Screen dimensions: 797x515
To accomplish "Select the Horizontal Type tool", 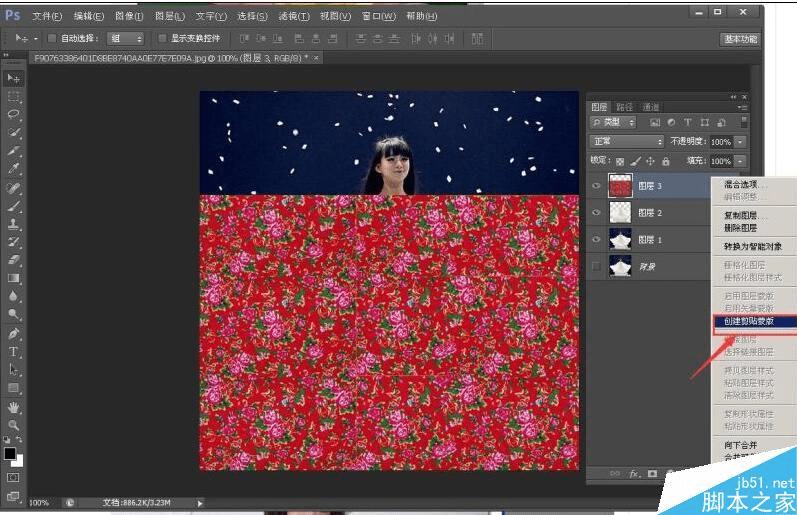I will (14, 352).
